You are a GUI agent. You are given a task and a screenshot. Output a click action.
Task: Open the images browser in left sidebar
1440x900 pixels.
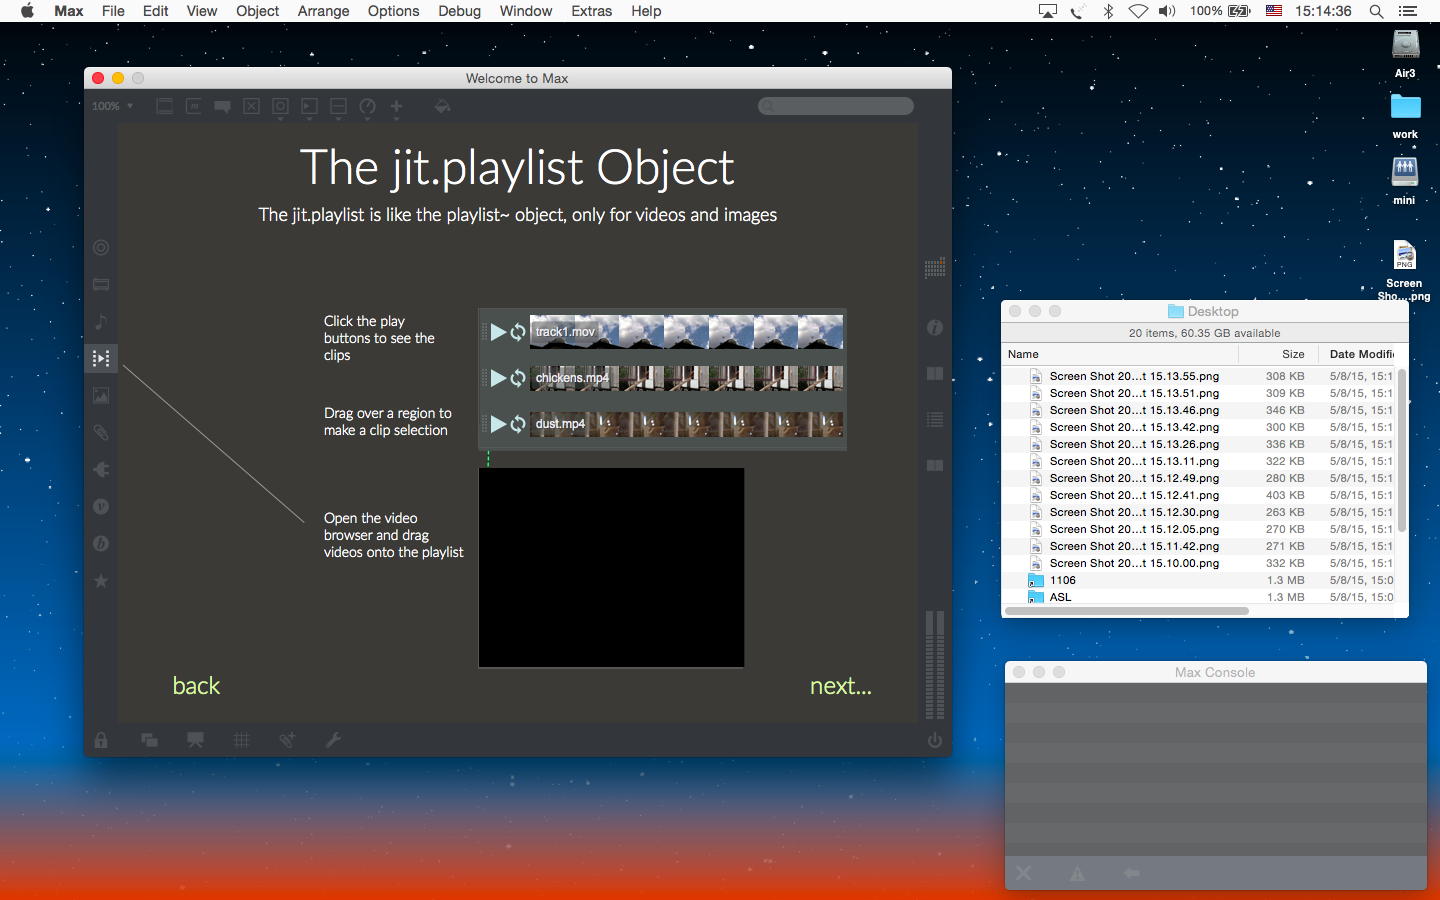point(101,396)
